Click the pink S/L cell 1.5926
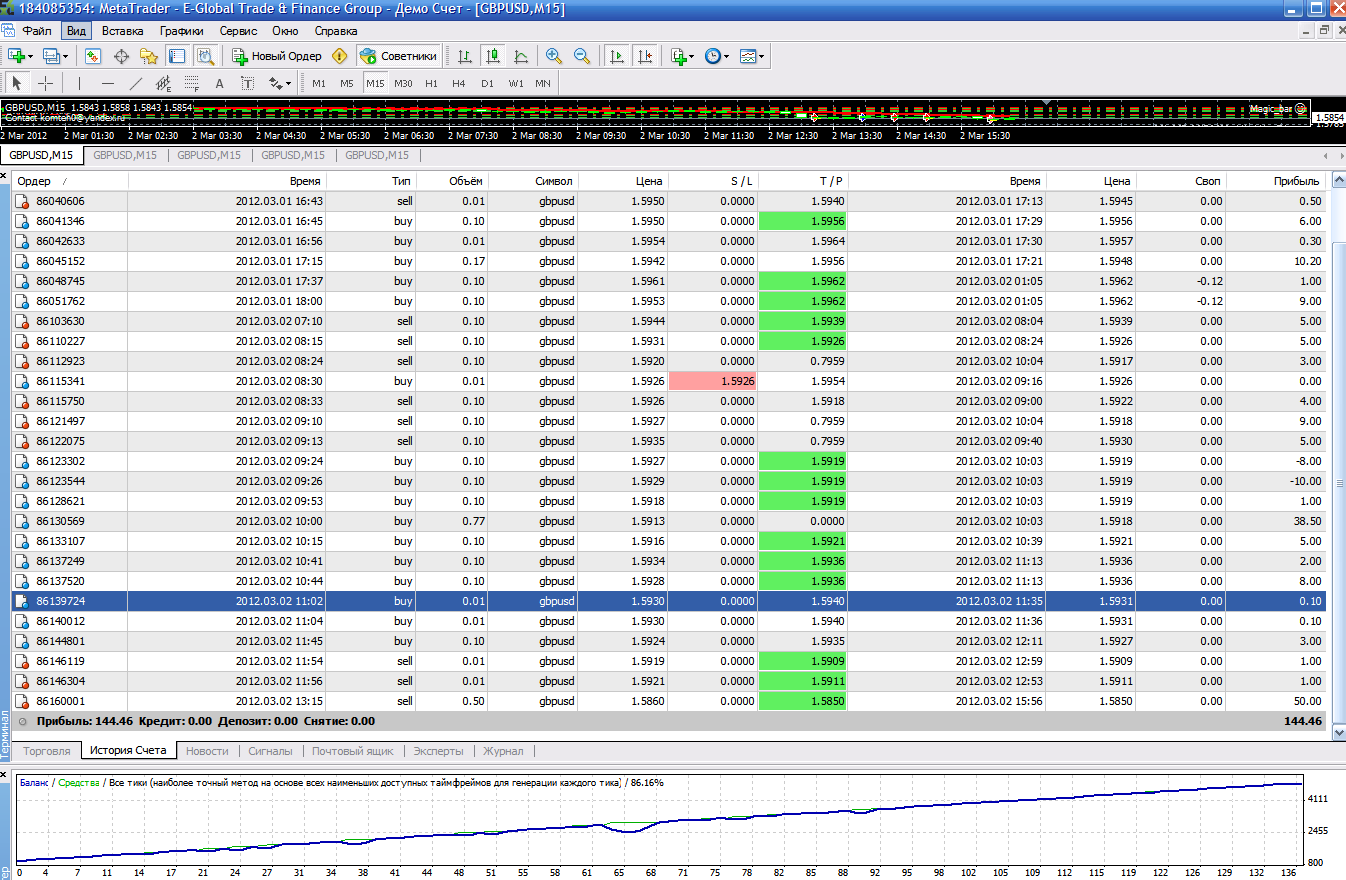The image size is (1346, 880). [712, 381]
